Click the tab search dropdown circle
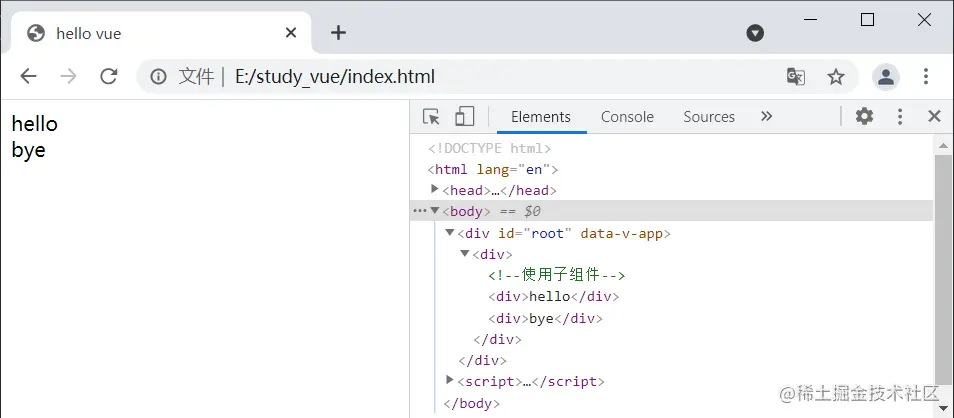This screenshot has height=418, width=954. (x=755, y=33)
